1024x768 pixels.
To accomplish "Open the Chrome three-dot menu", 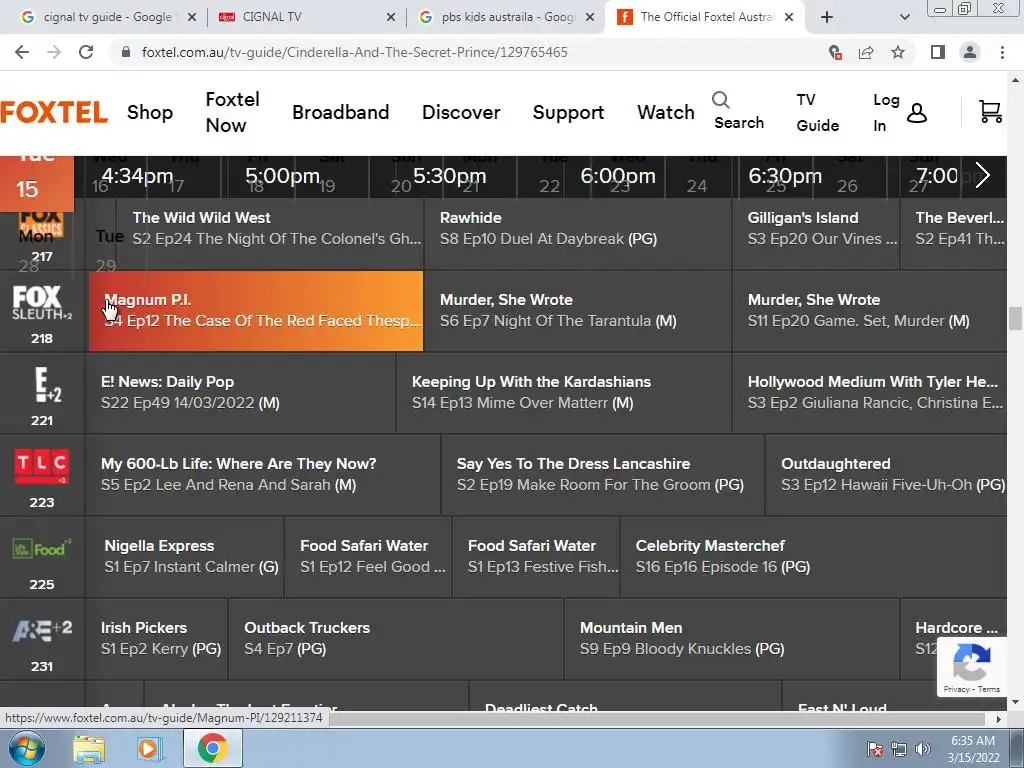I will coord(1002,52).
